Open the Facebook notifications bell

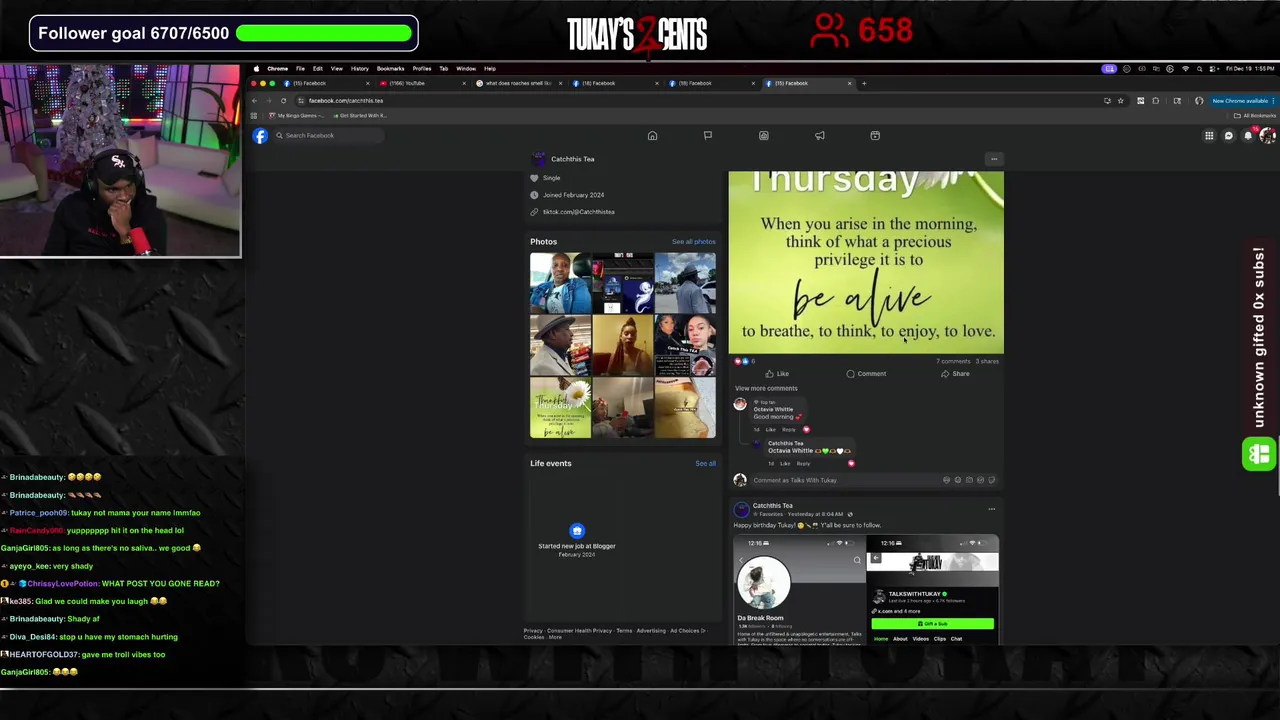tap(1248, 136)
